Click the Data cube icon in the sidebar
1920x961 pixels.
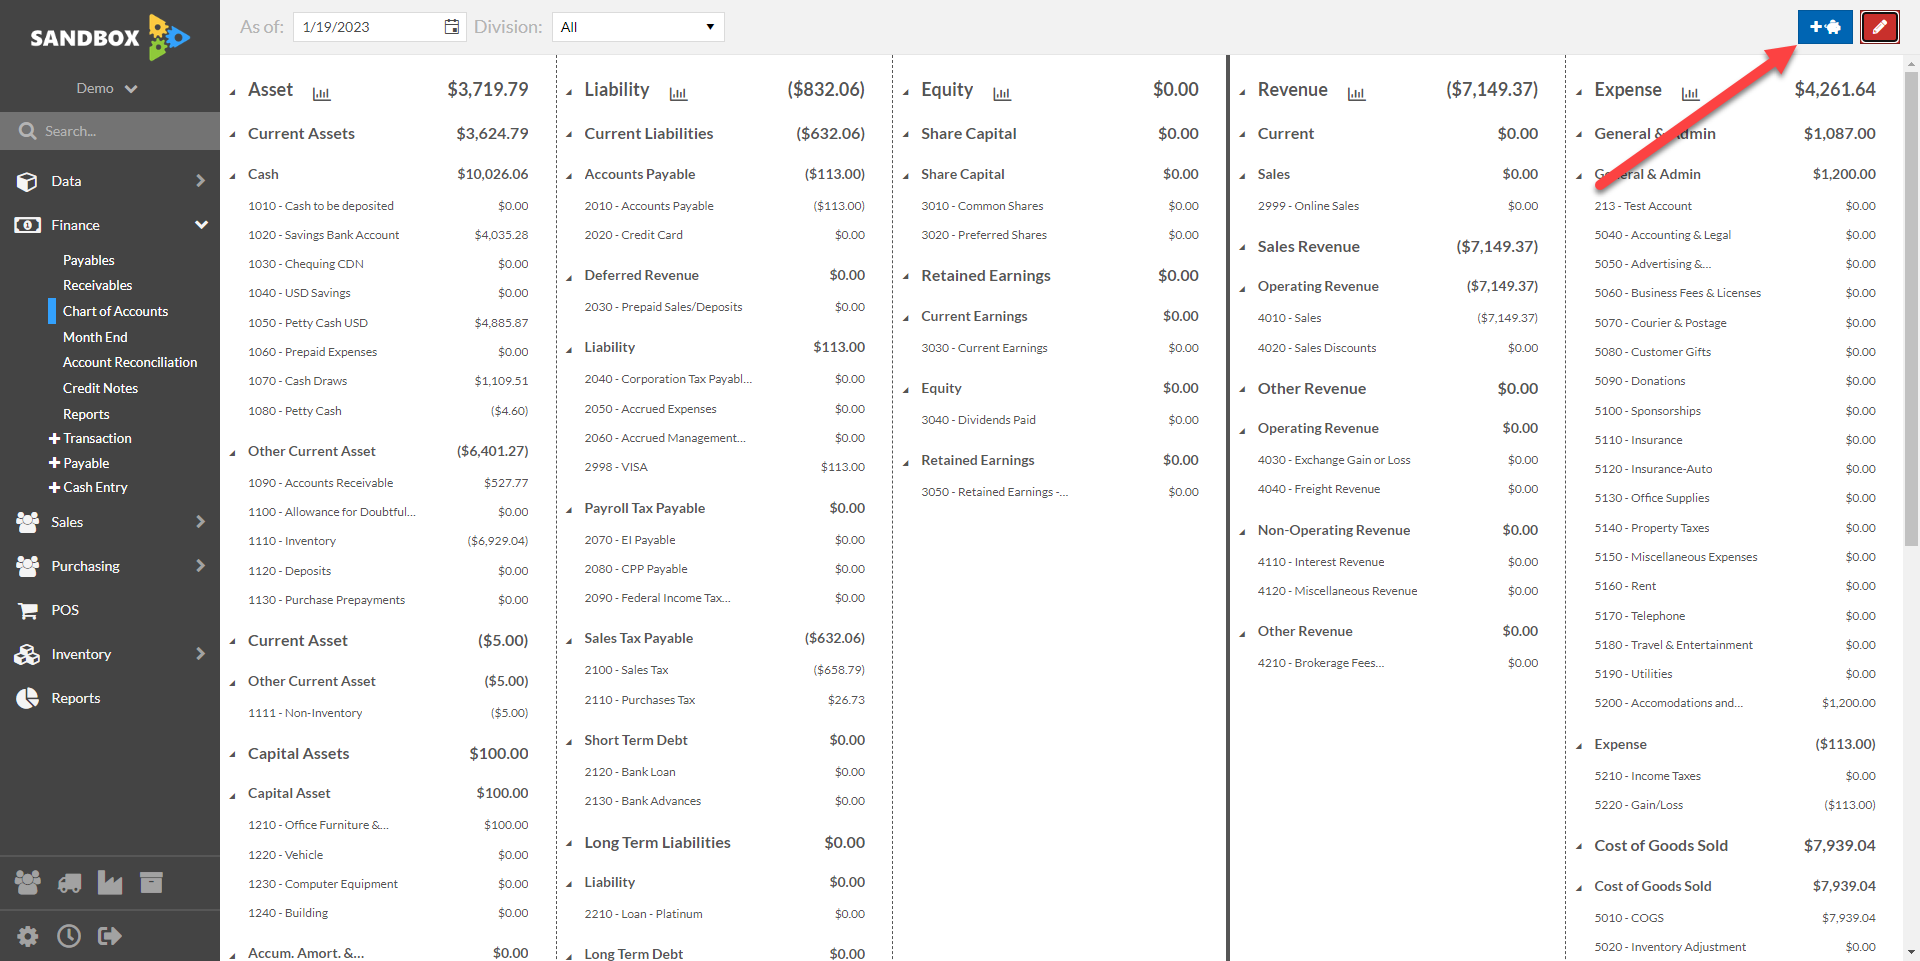pyautogui.click(x=27, y=181)
